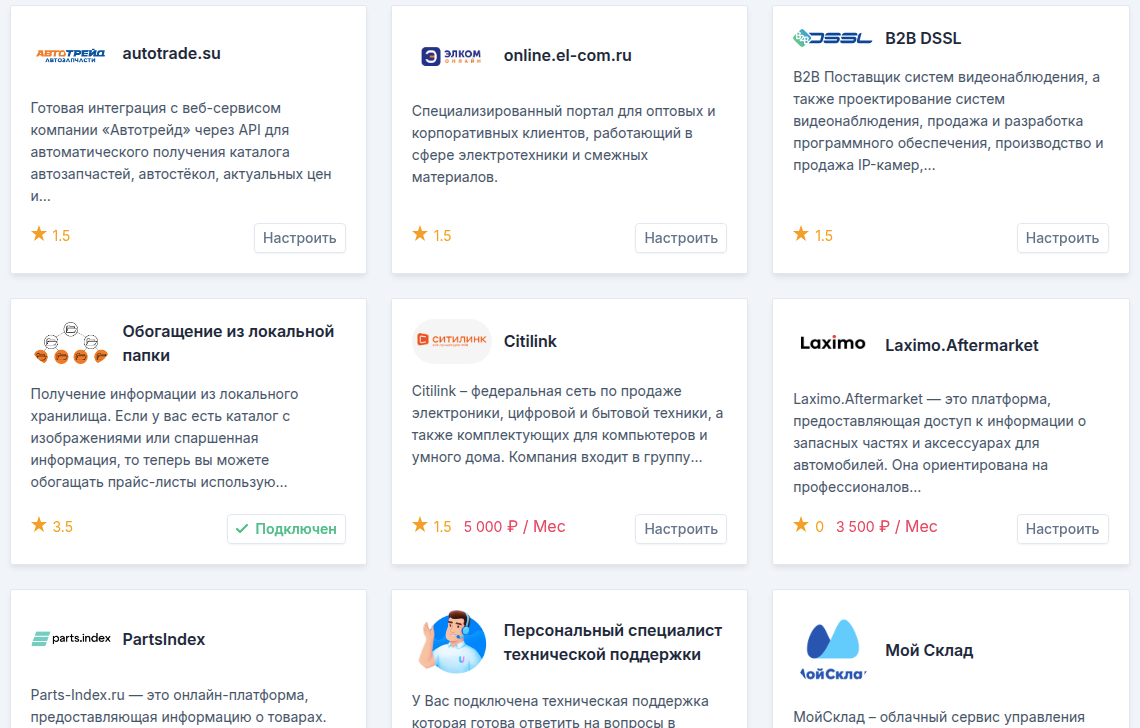Open Персональный специалист технической поддержки title

tap(613, 642)
